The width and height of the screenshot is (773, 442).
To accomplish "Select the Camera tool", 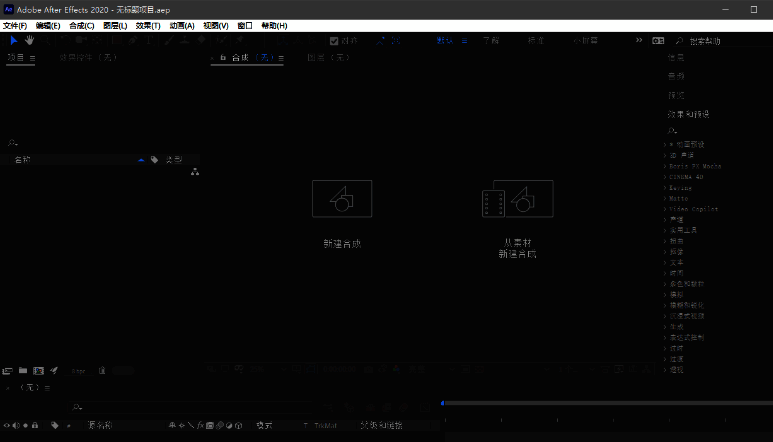I will 81,40.
